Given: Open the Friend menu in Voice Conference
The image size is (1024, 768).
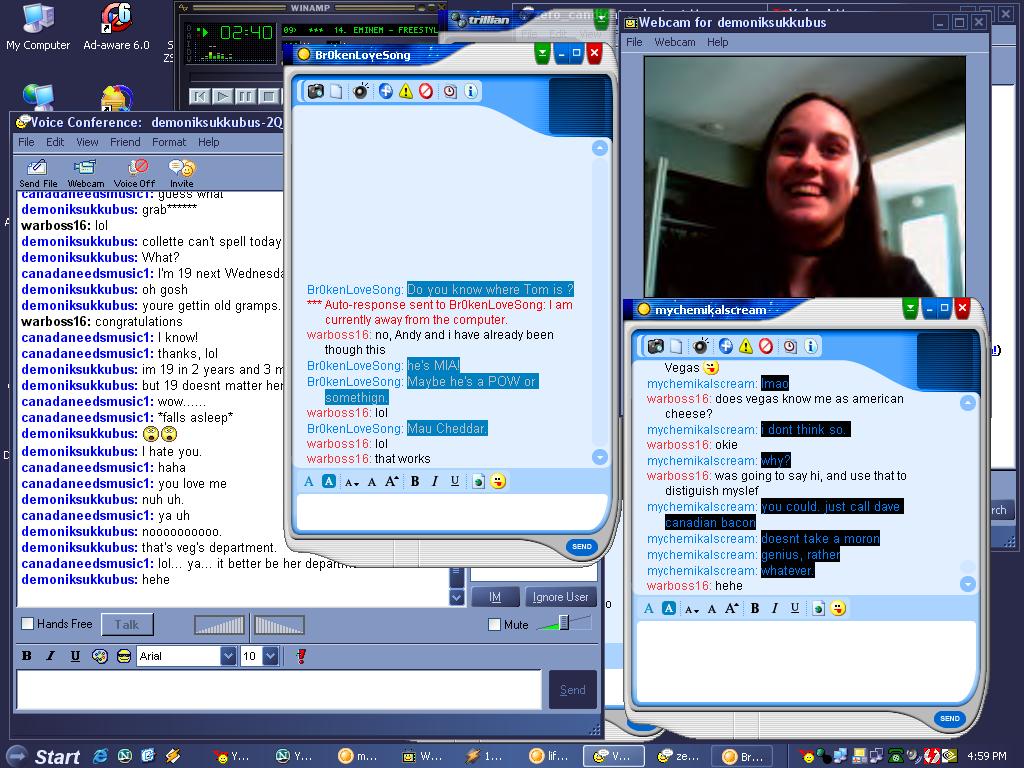Looking at the screenshot, I should [125, 142].
